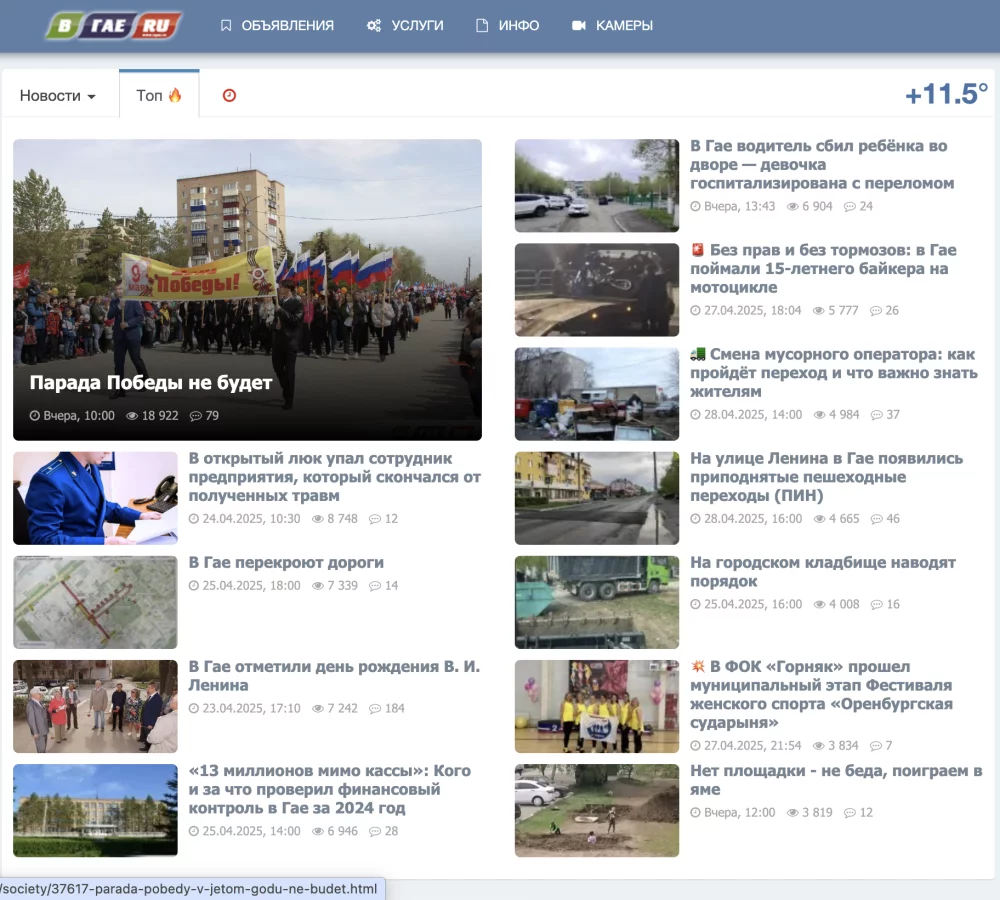1000x900 pixels.
Task: Open article about ФОК «Горняк» фестиваль
Action: pyautogui.click(x=821, y=694)
